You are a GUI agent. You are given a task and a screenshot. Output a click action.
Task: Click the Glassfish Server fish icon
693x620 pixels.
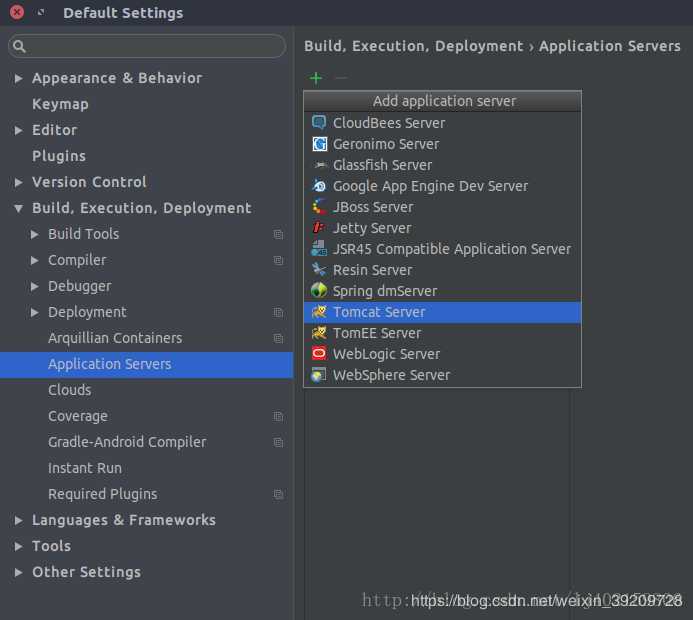click(x=319, y=165)
